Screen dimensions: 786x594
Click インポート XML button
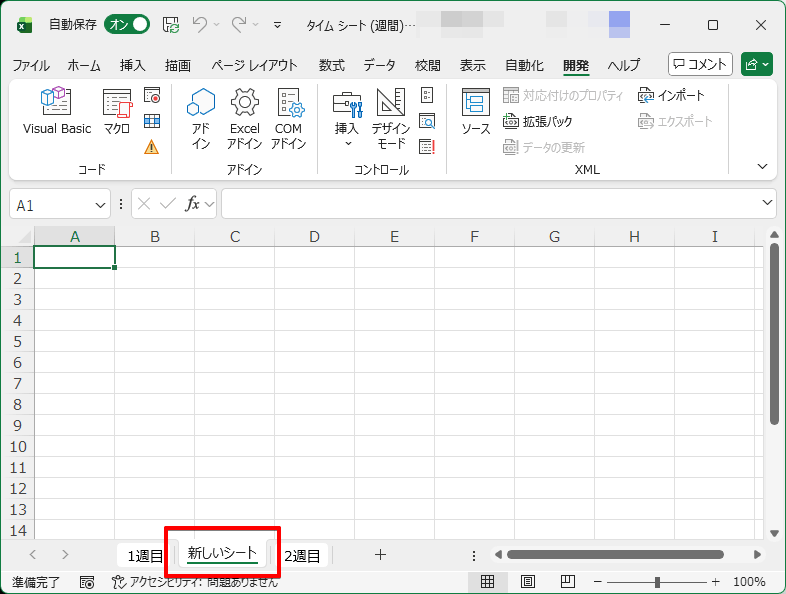tap(671, 95)
